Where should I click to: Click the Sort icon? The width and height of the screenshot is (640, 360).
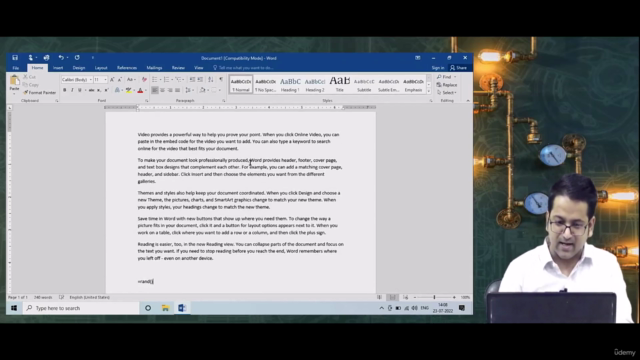click(x=211, y=79)
